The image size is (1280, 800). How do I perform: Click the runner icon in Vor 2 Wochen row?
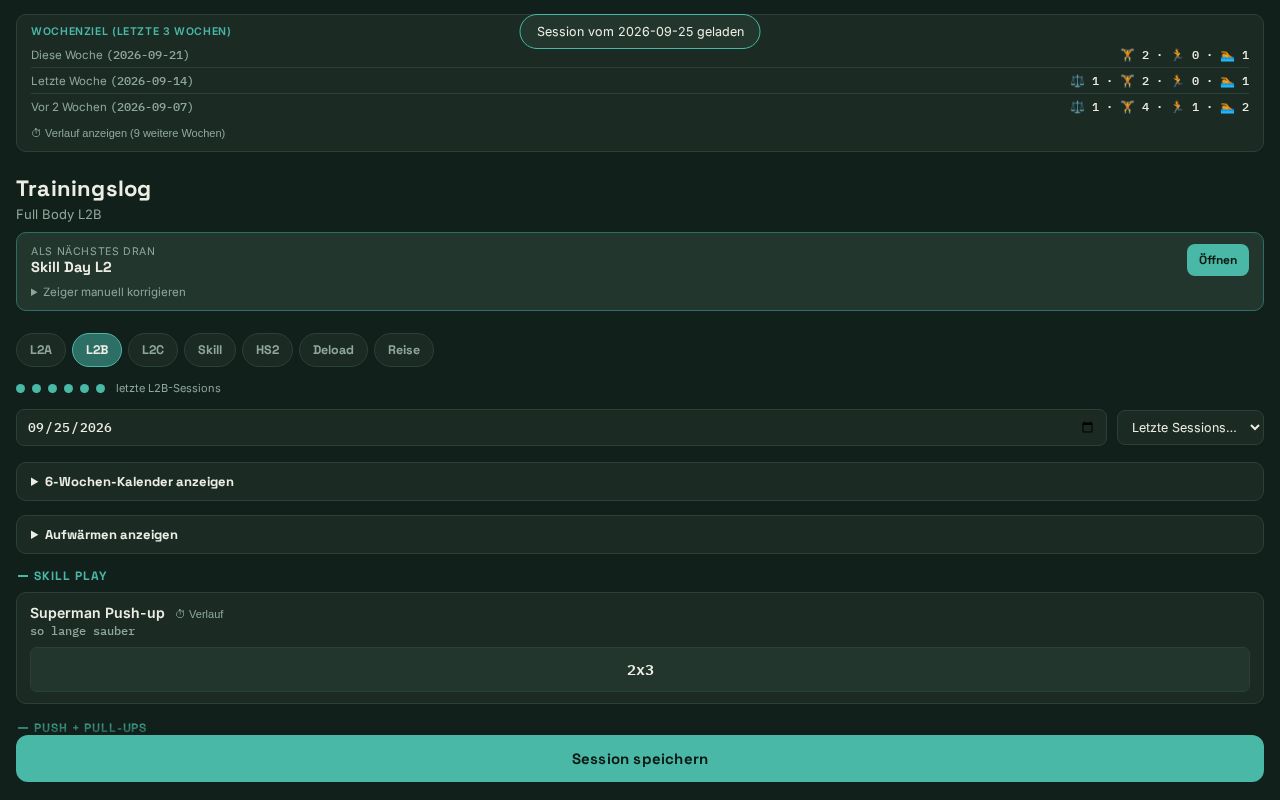(1177, 107)
